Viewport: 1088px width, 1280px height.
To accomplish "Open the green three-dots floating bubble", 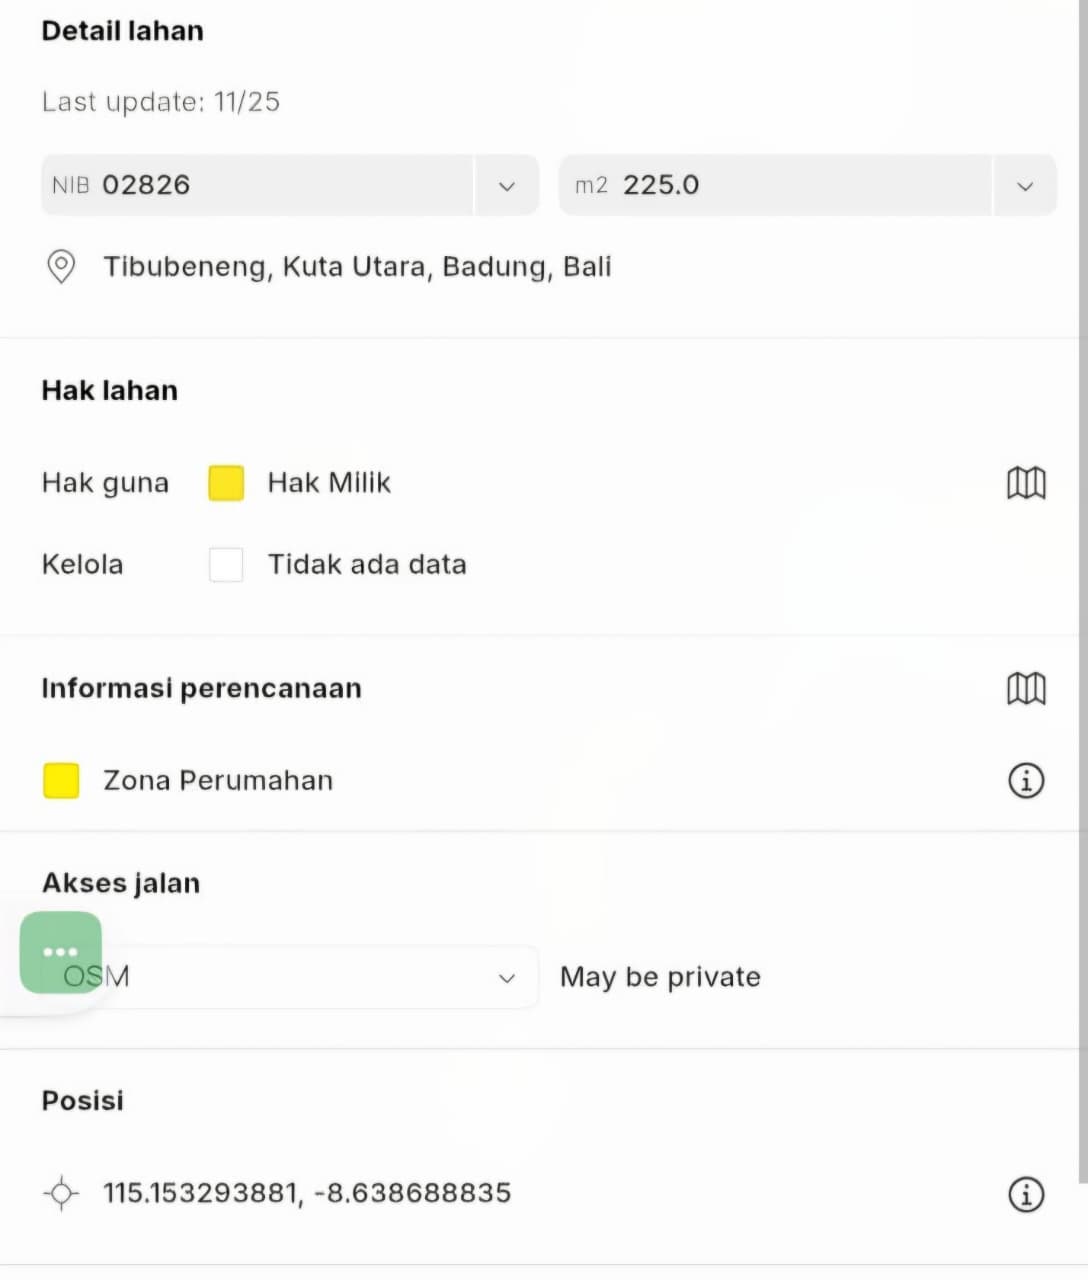I will tap(61, 952).
